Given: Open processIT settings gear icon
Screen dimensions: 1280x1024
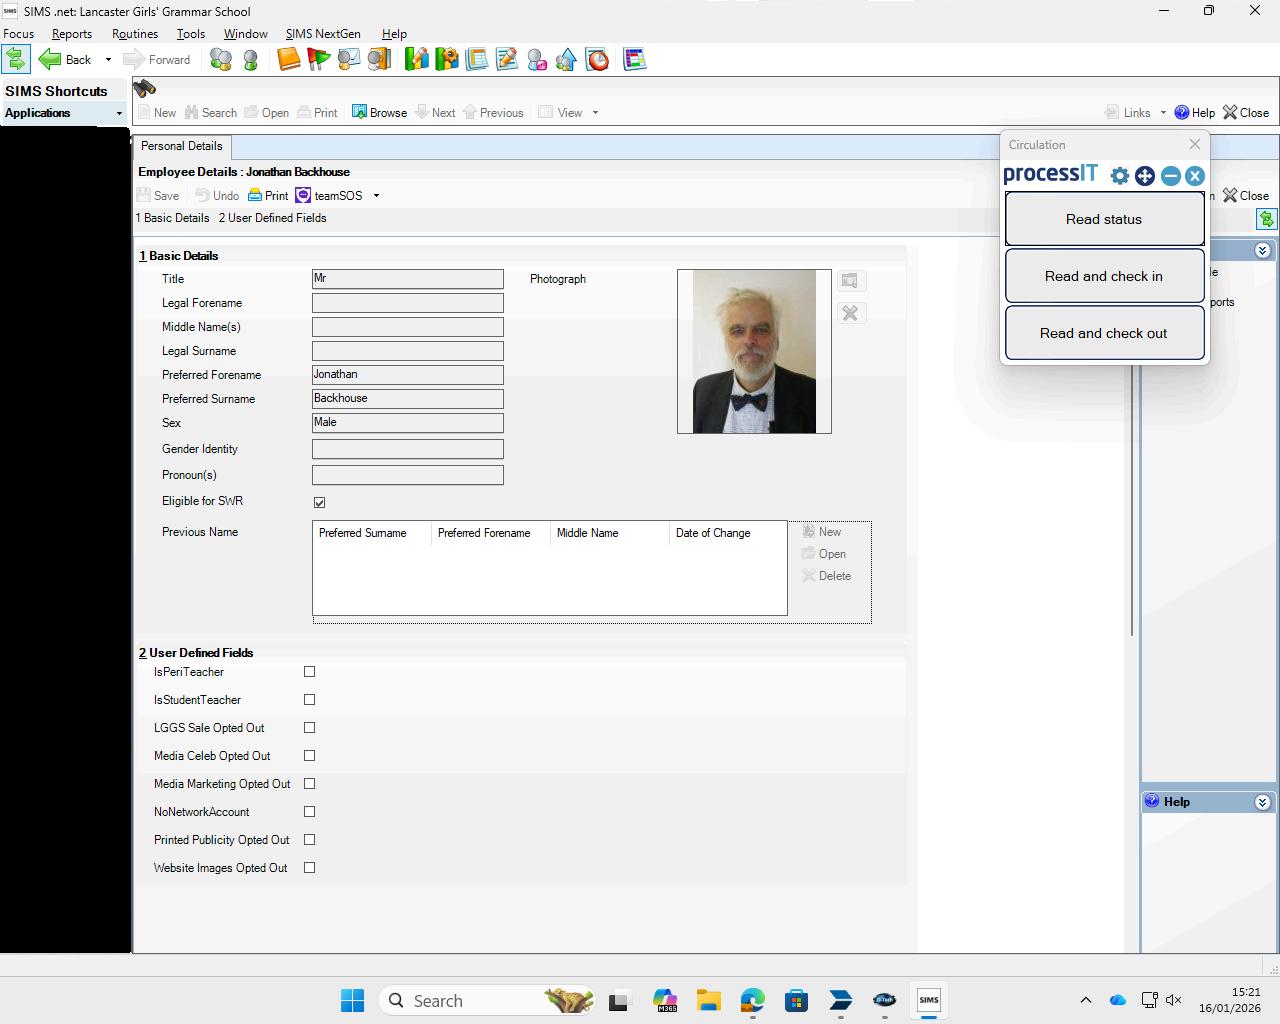Looking at the screenshot, I should pos(1120,176).
